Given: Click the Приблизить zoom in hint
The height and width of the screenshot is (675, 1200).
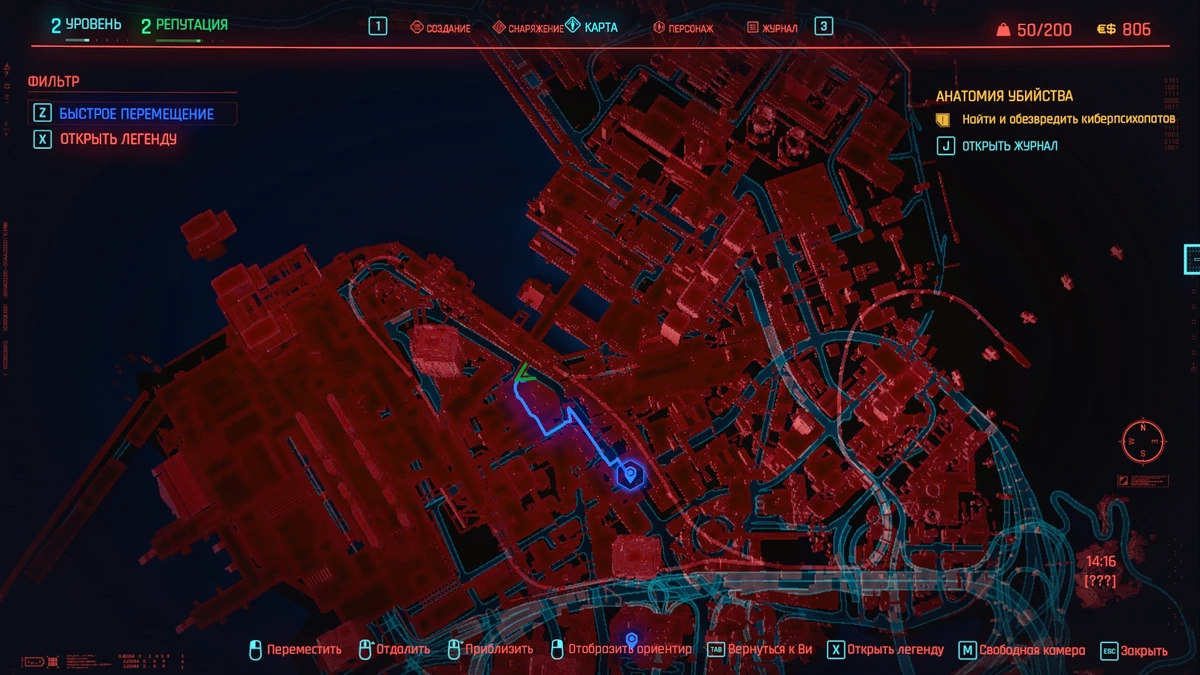Looking at the screenshot, I should coord(500,650).
